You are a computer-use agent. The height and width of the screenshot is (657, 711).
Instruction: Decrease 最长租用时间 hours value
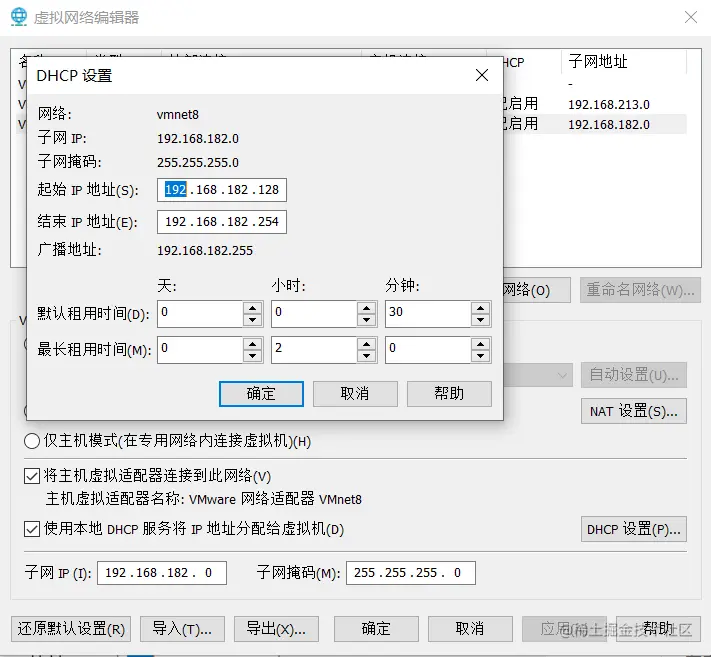(x=366, y=356)
